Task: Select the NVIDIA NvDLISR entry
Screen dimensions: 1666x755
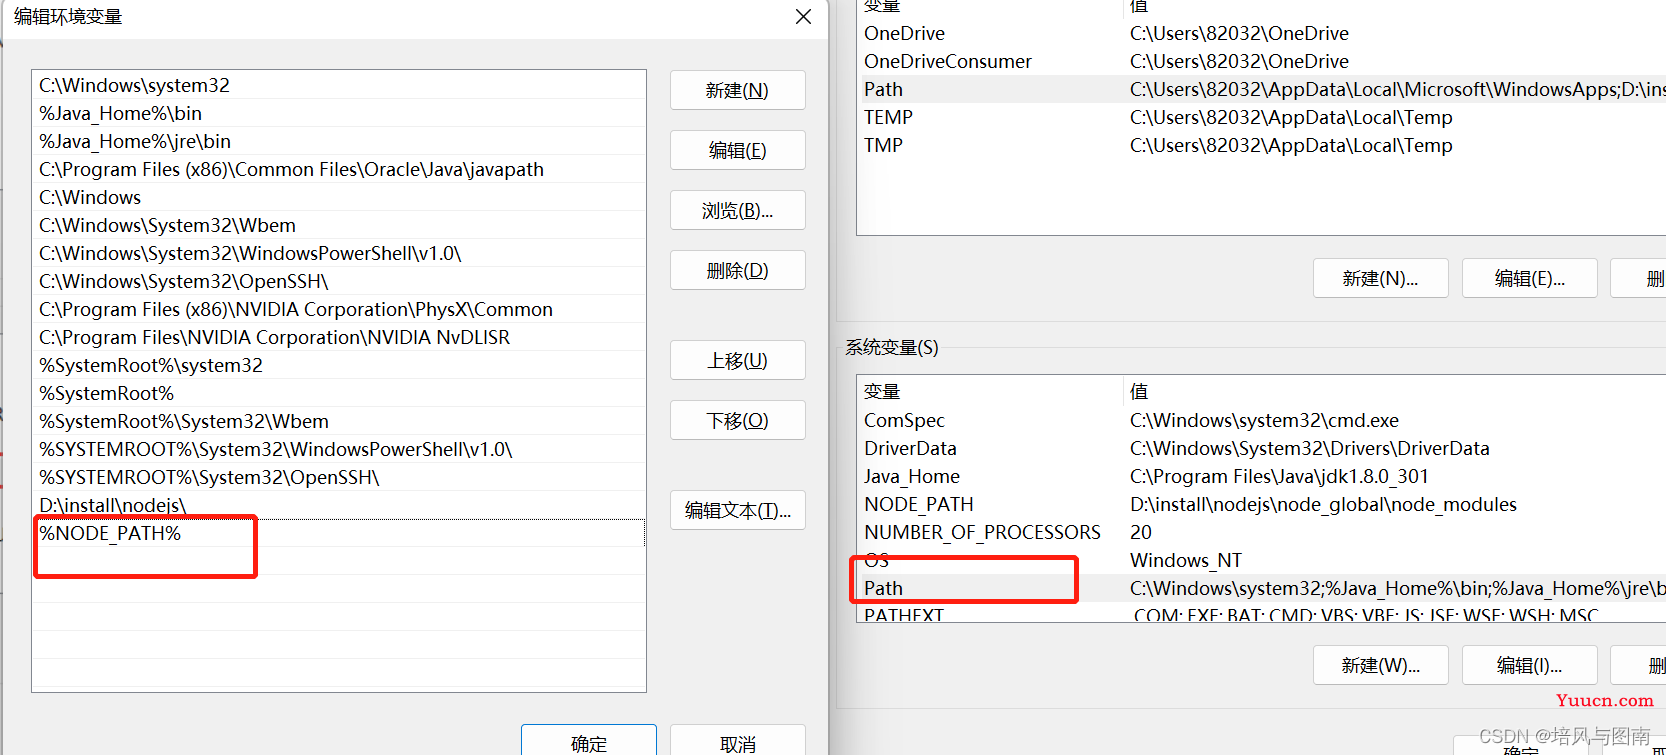Action: click(339, 337)
